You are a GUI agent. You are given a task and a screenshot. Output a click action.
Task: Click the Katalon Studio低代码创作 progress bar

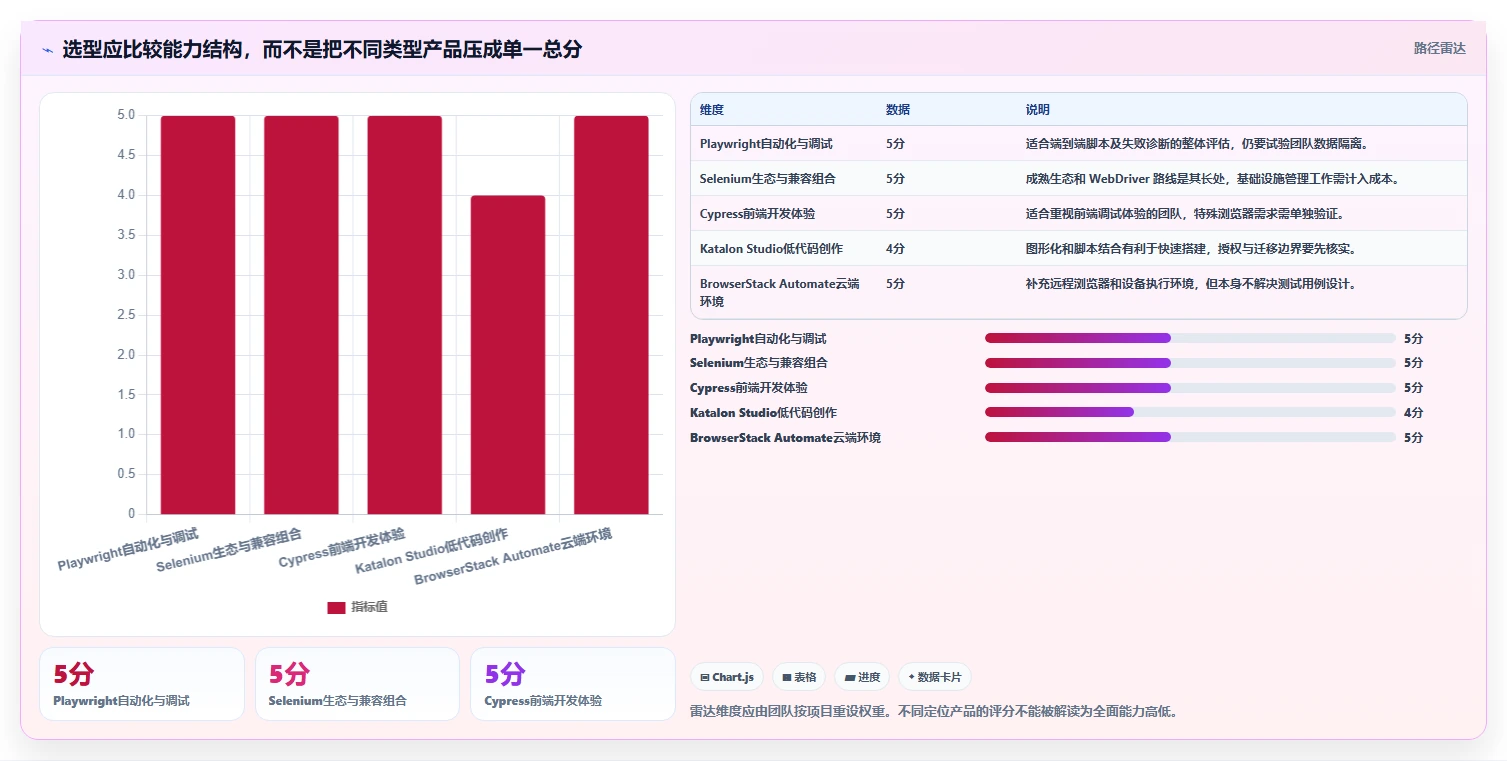[1190, 412]
